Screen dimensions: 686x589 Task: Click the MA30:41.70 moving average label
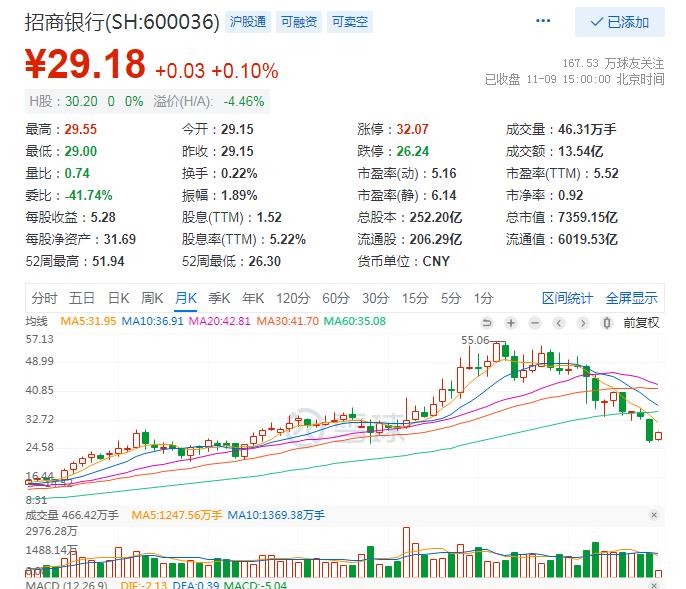point(287,321)
